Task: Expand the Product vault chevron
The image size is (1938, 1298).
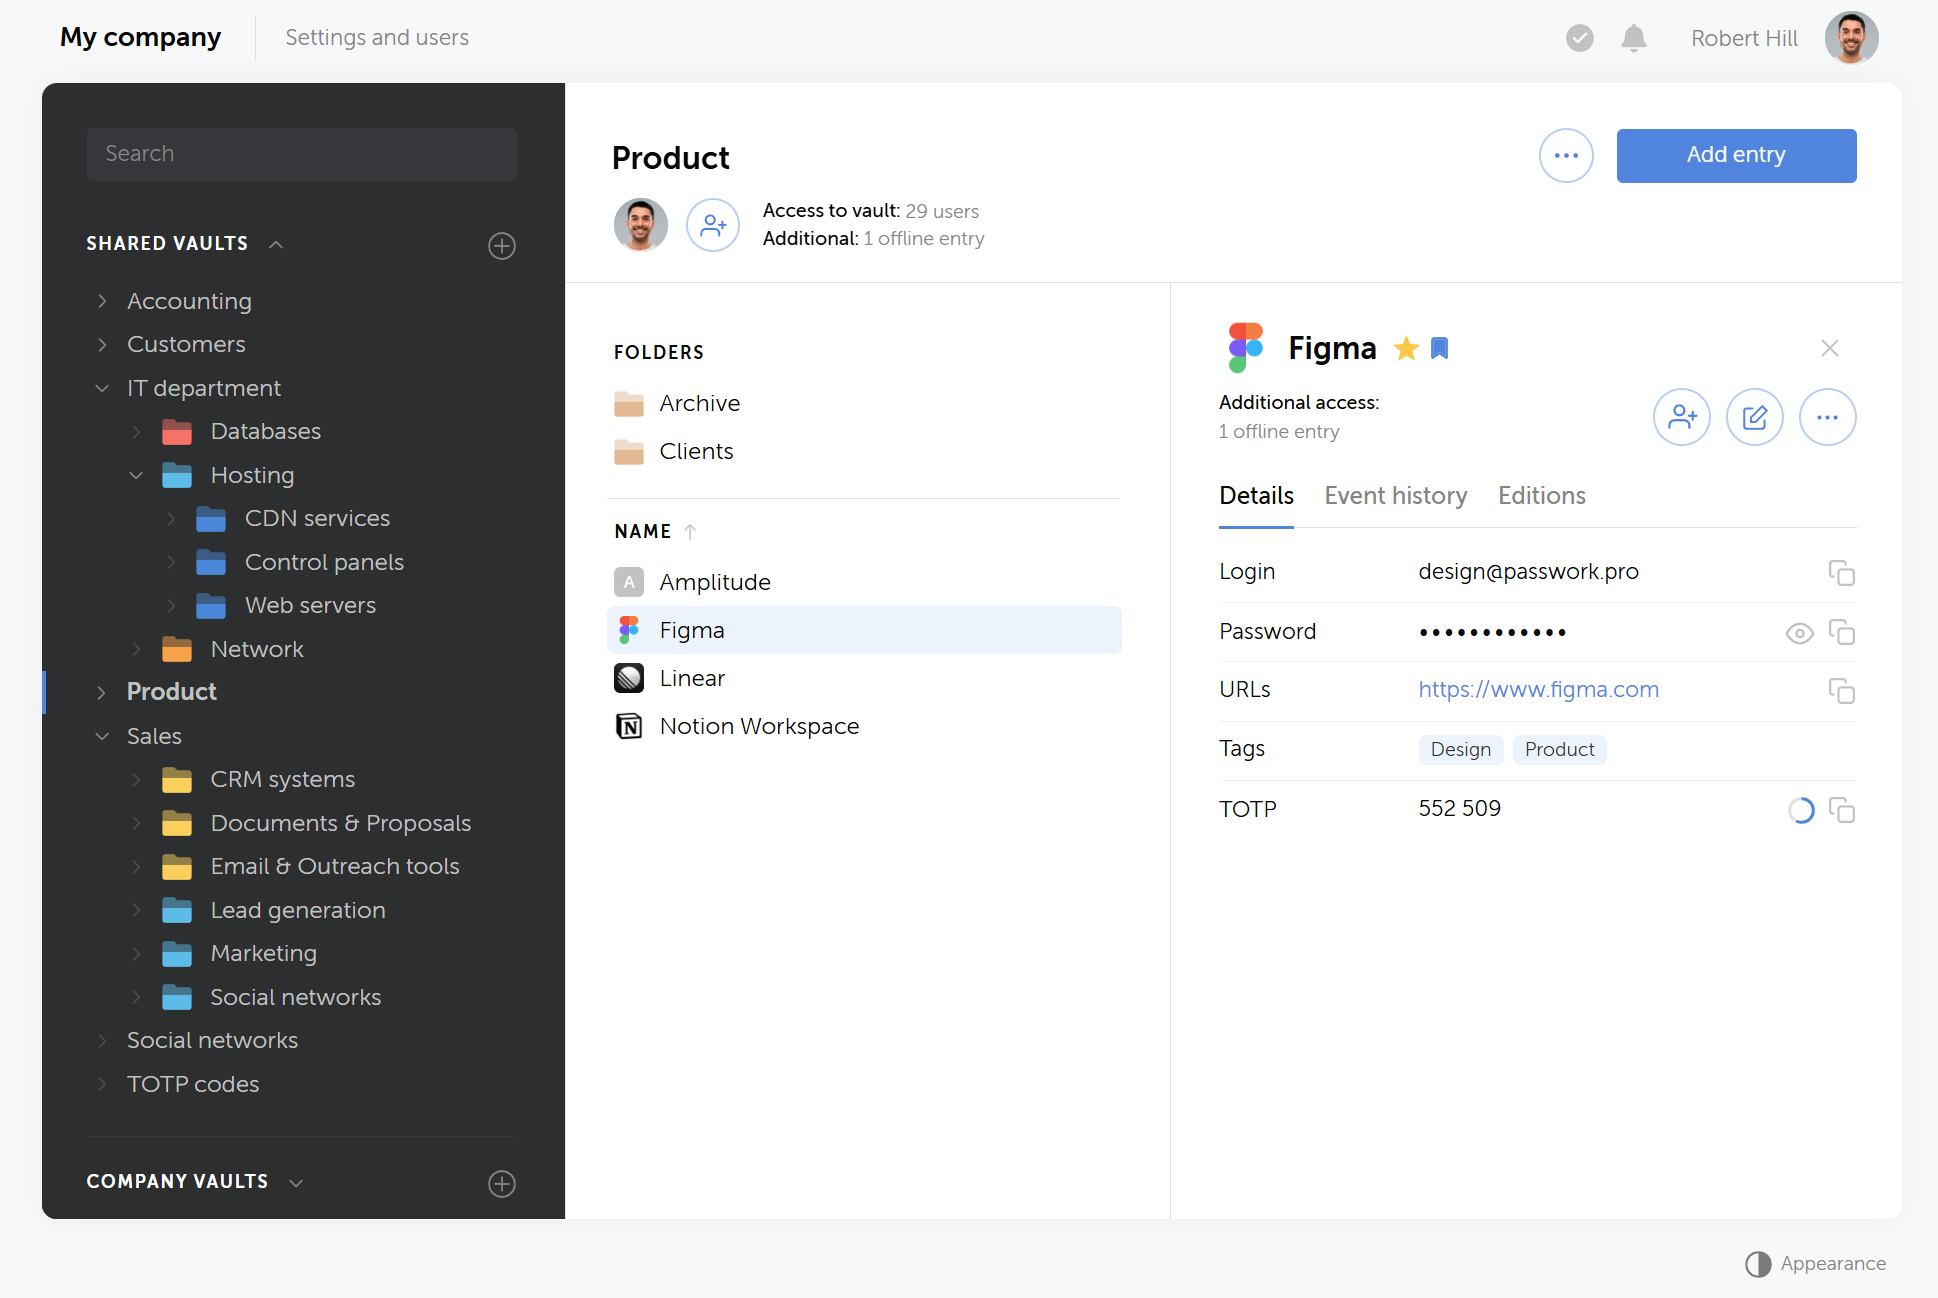Action: (101, 692)
